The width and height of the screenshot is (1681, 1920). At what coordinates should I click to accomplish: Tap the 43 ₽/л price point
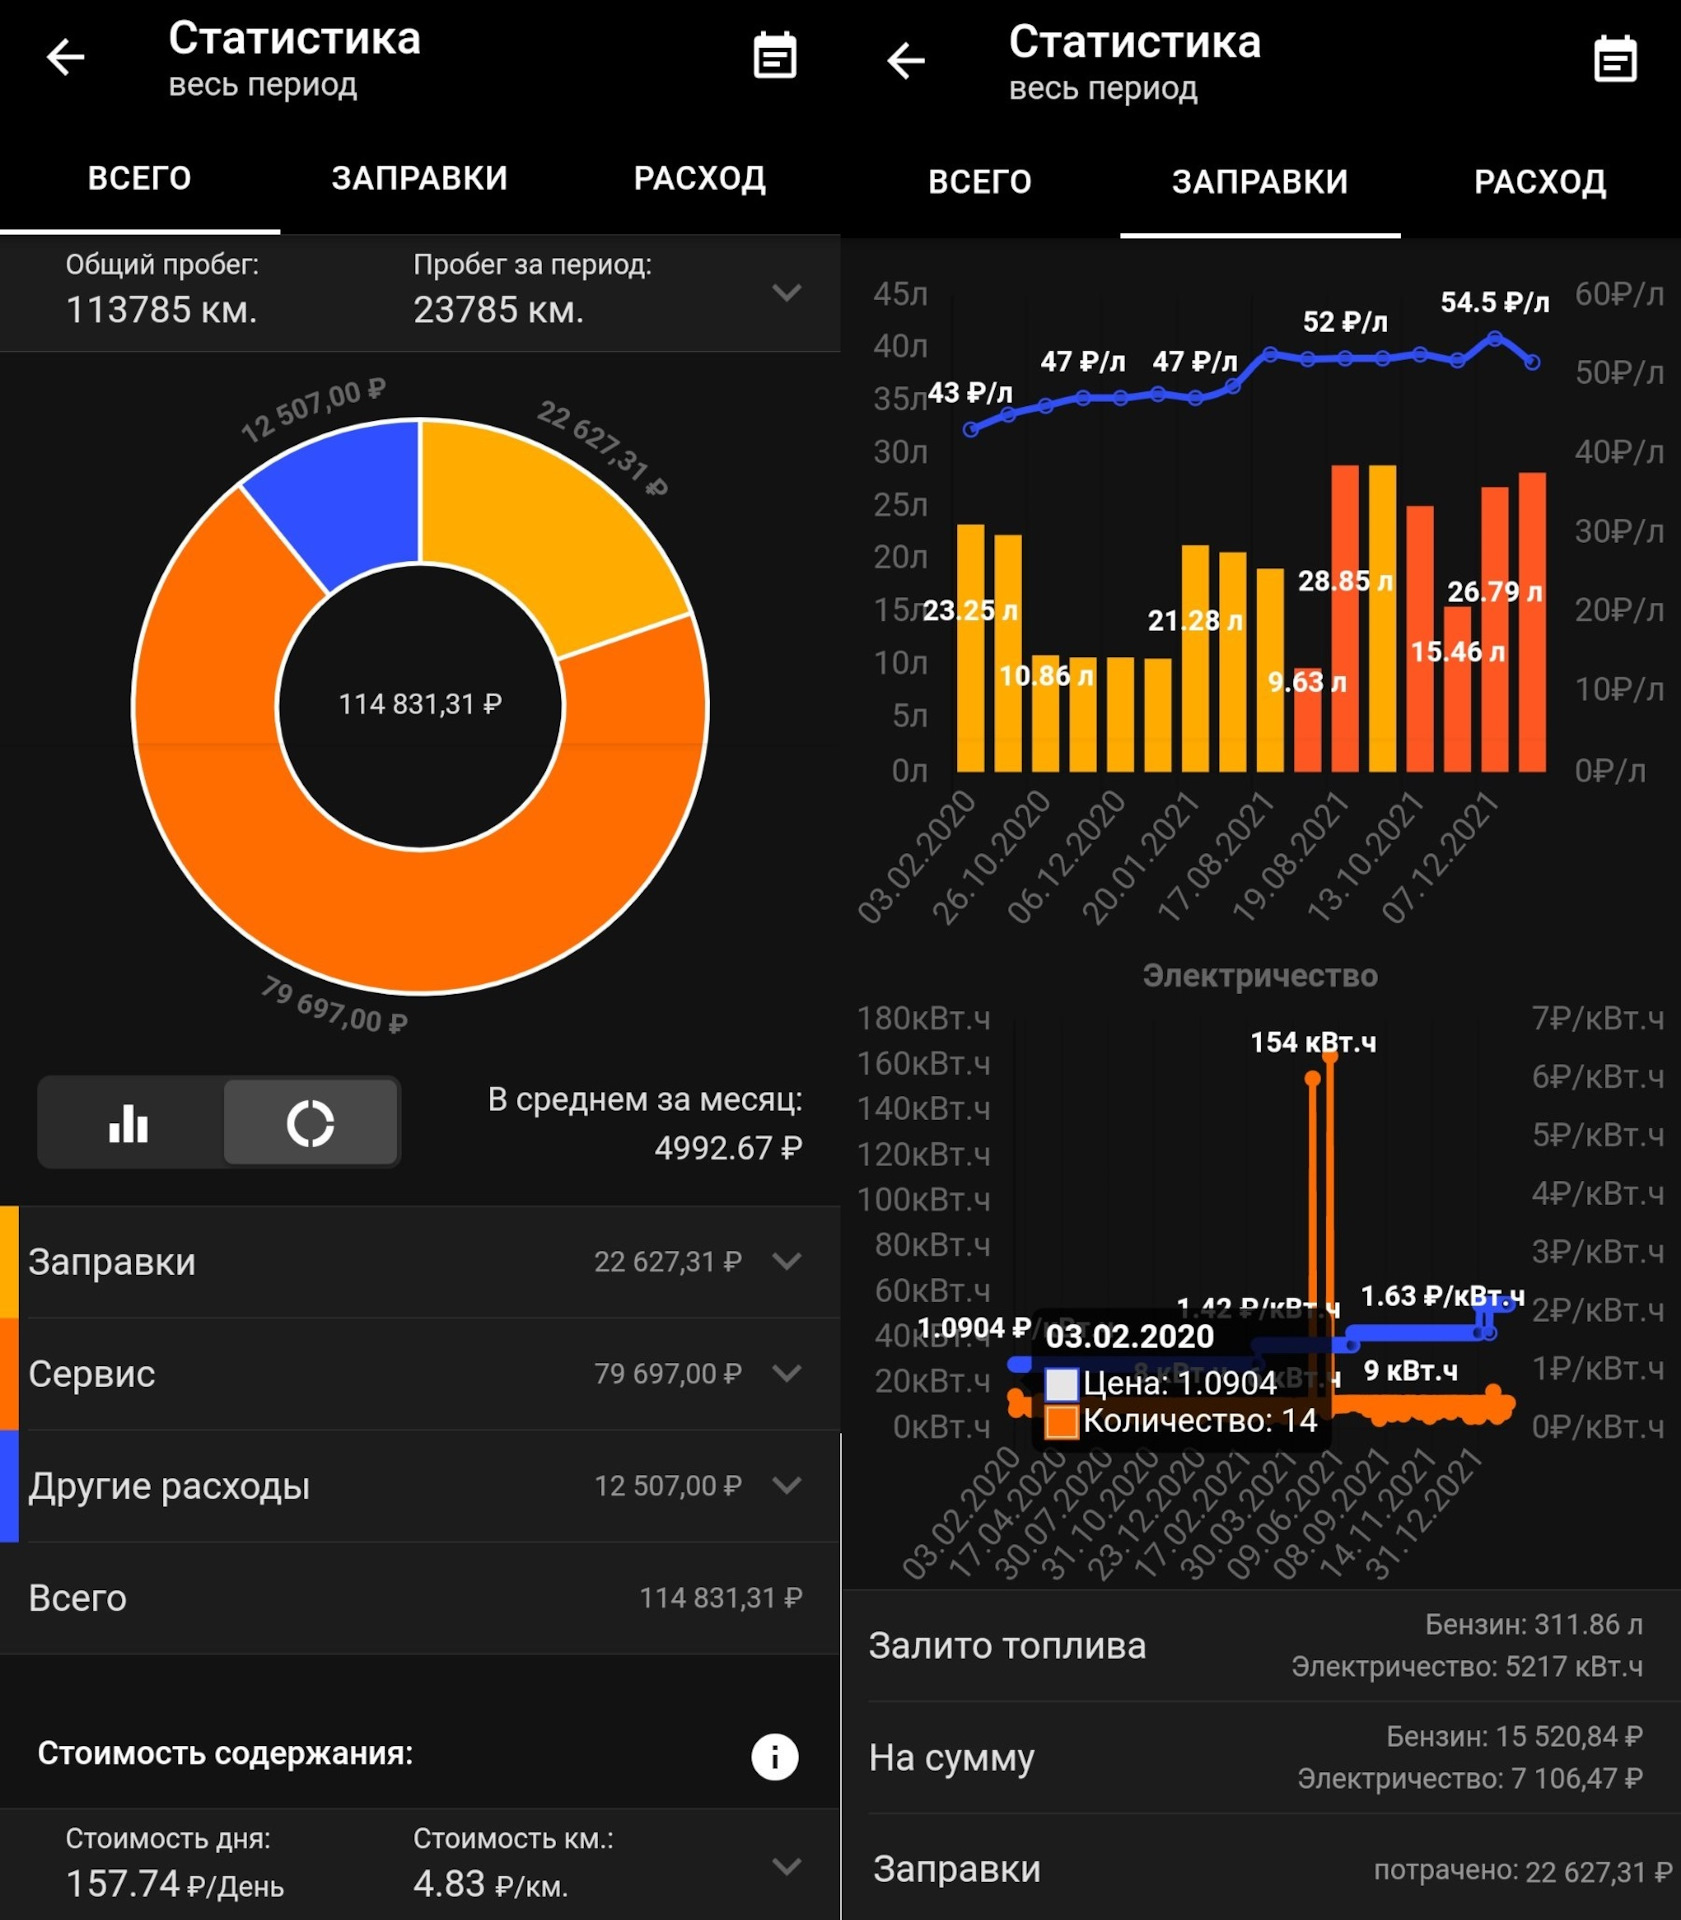click(x=970, y=429)
